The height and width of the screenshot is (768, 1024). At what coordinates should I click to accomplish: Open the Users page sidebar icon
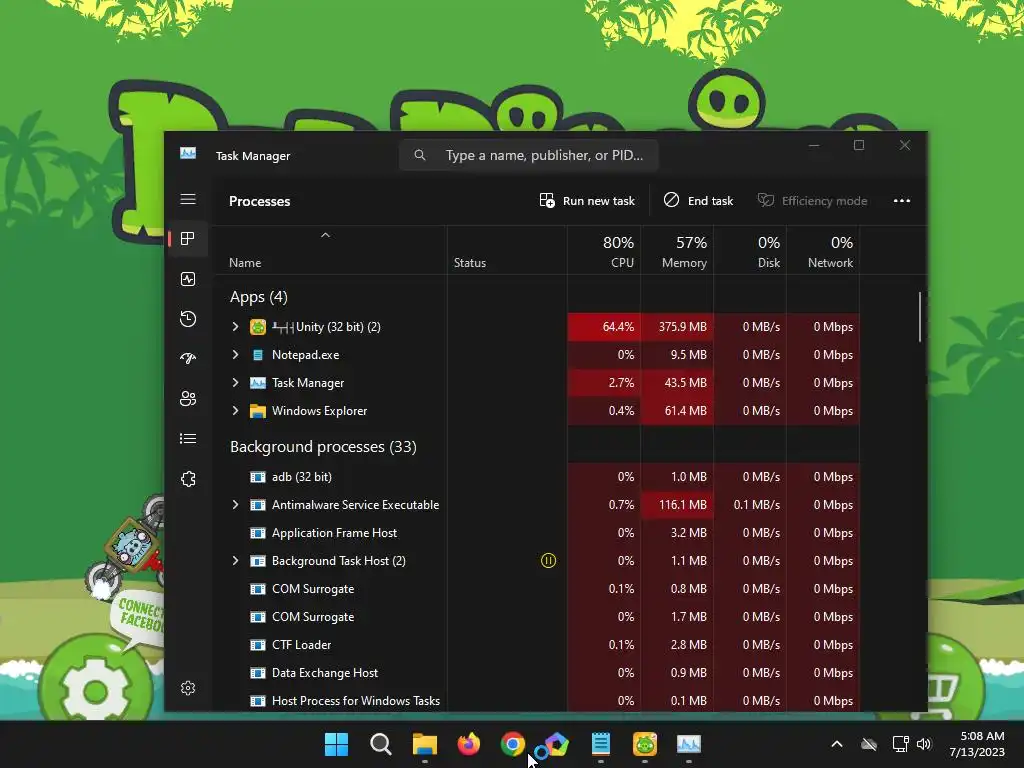coord(188,398)
